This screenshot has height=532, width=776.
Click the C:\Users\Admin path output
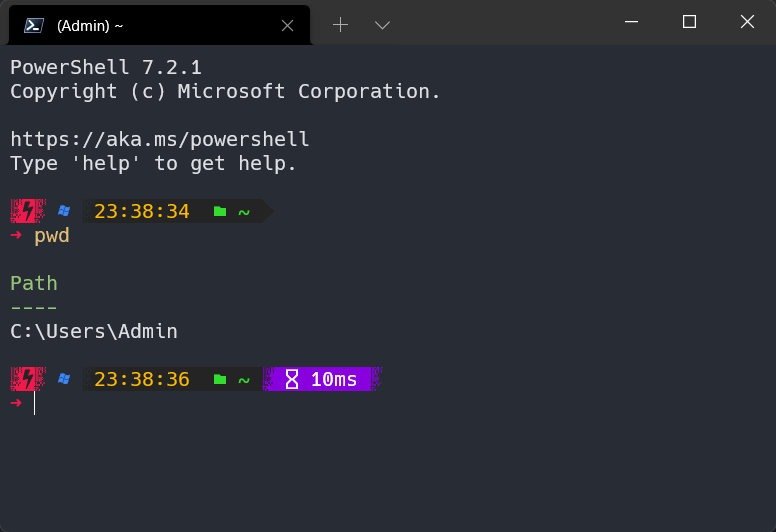point(94,332)
